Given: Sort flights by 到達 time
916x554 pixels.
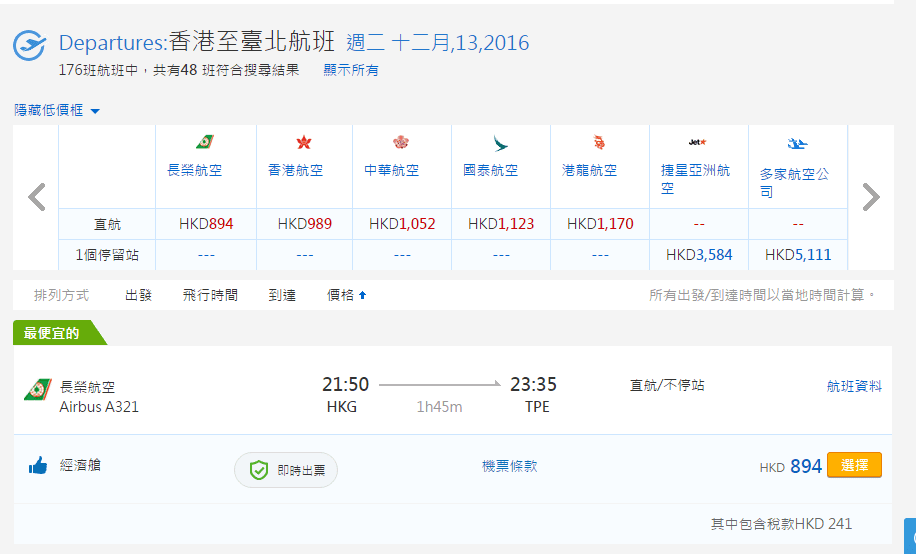Looking at the screenshot, I should [283, 295].
